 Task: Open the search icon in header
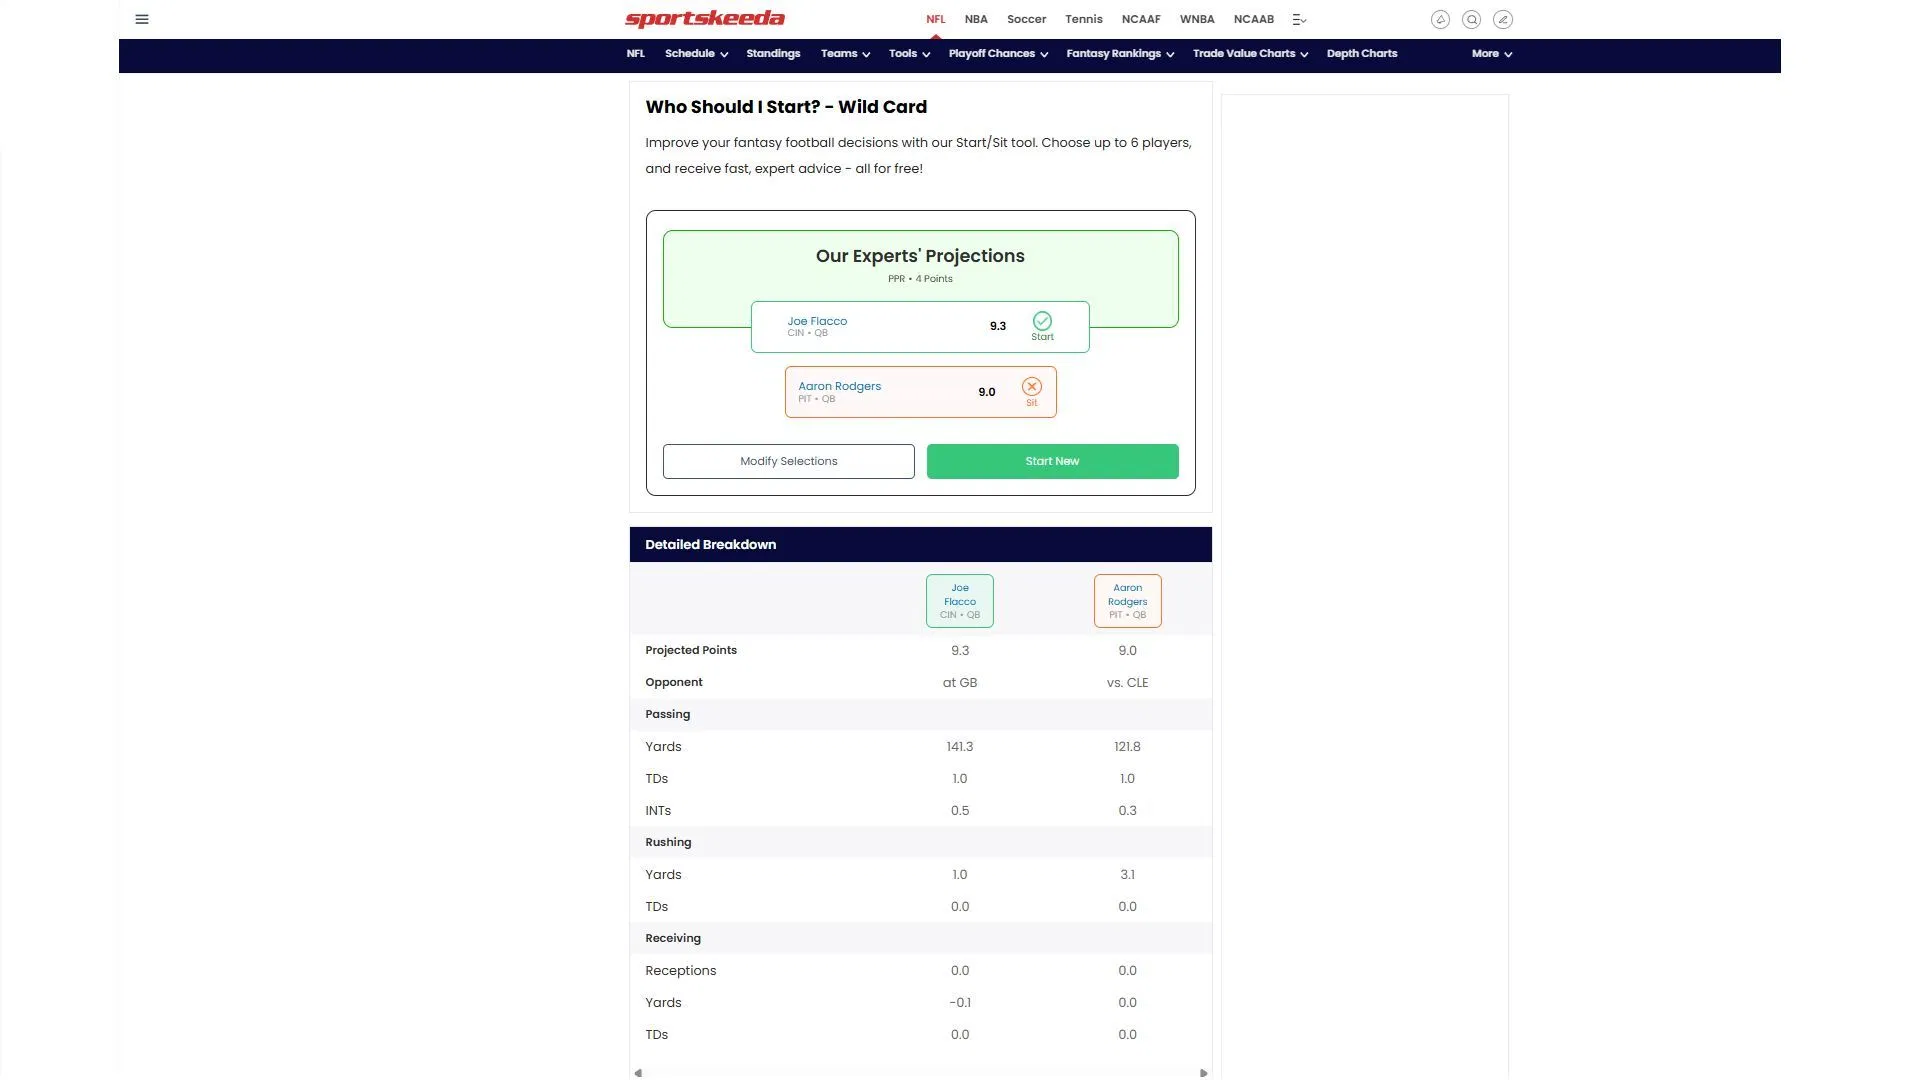(x=1471, y=19)
